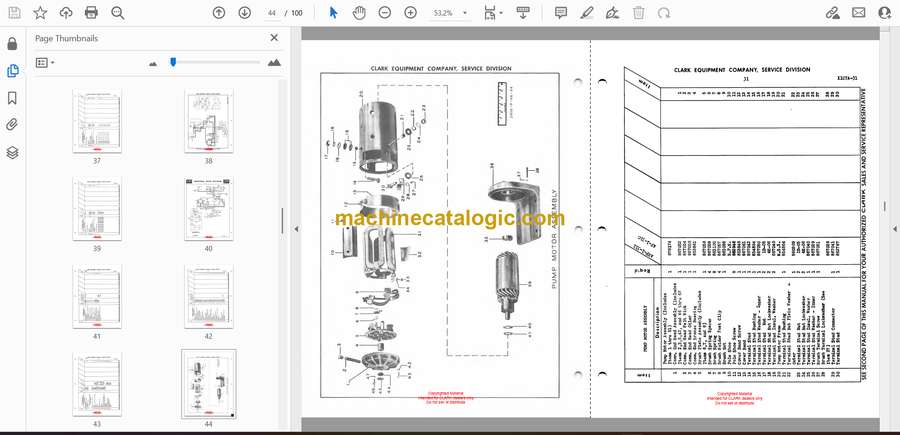The height and width of the screenshot is (435, 900).
Task: Select page 43 thumbnail
Action: tap(96, 384)
